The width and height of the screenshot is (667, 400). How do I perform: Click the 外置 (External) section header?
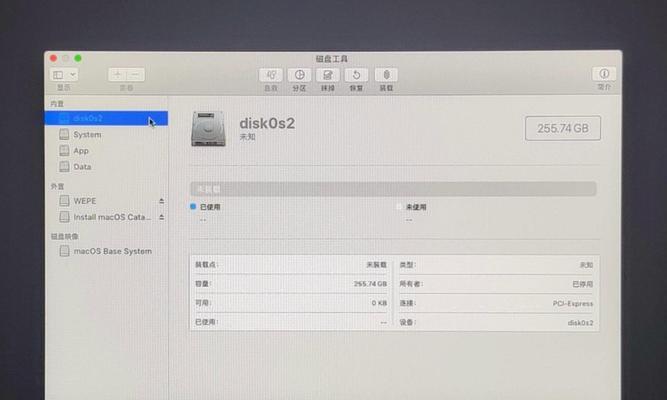point(57,186)
